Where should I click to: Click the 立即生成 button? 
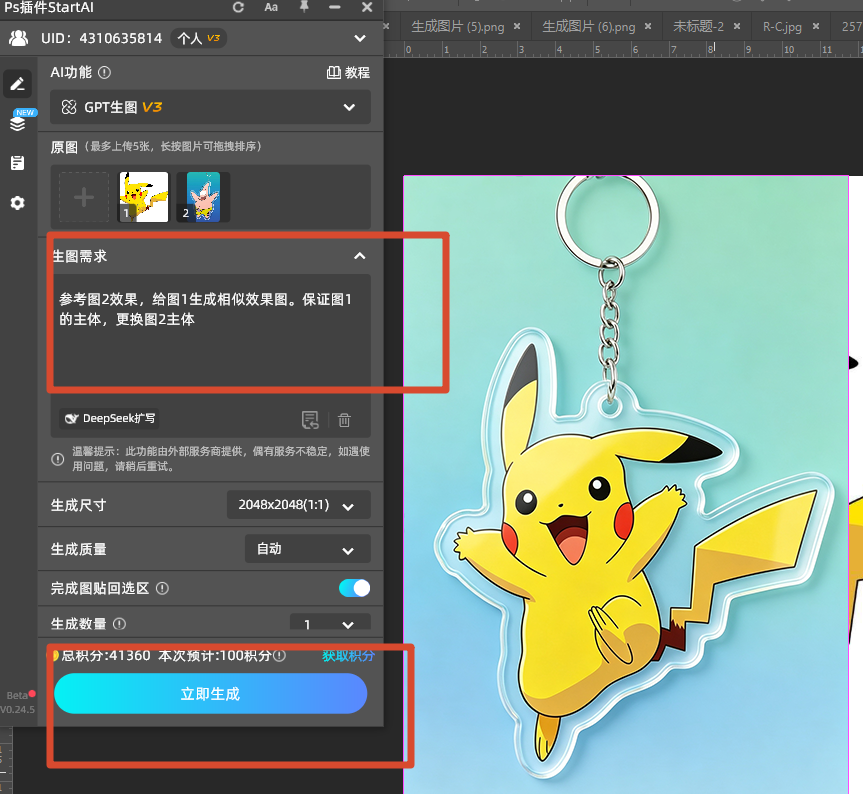pos(210,694)
